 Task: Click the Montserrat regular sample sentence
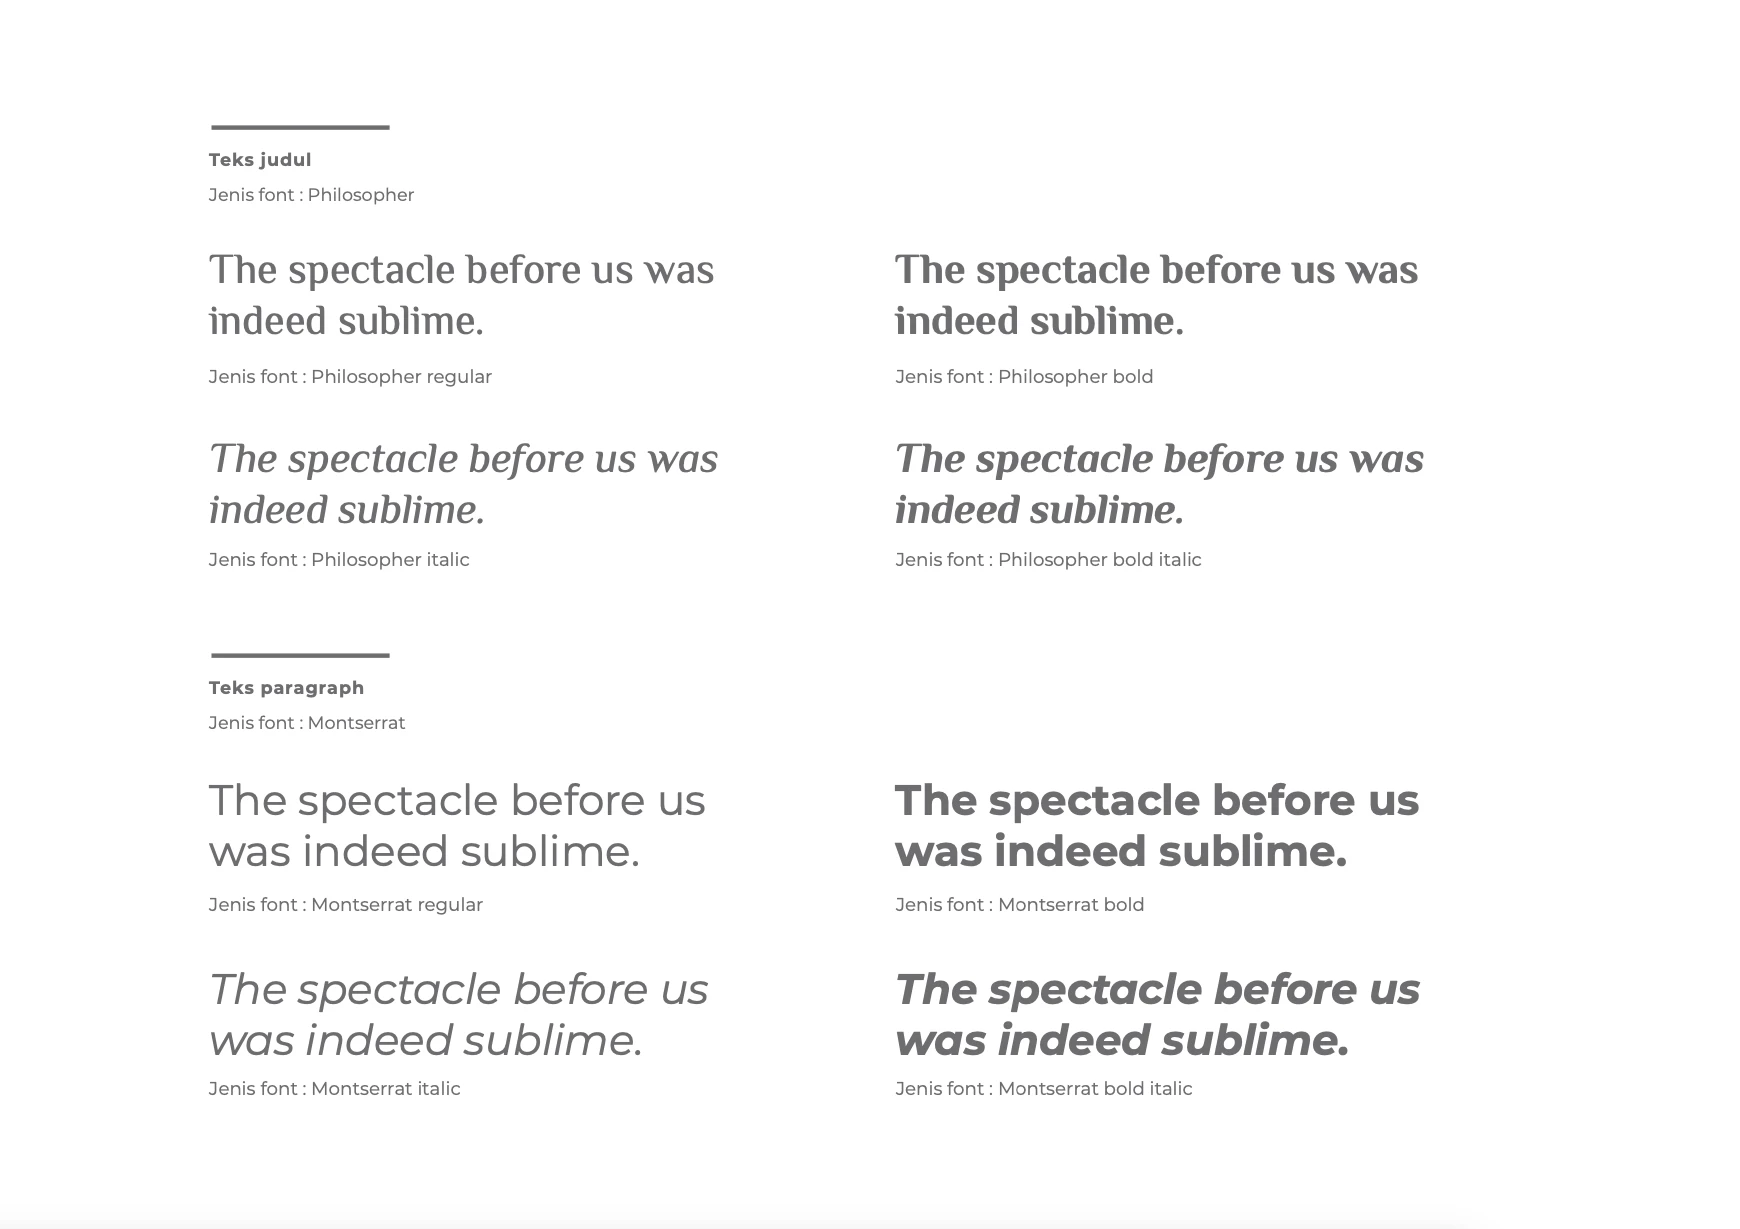[x=457, y=825]
